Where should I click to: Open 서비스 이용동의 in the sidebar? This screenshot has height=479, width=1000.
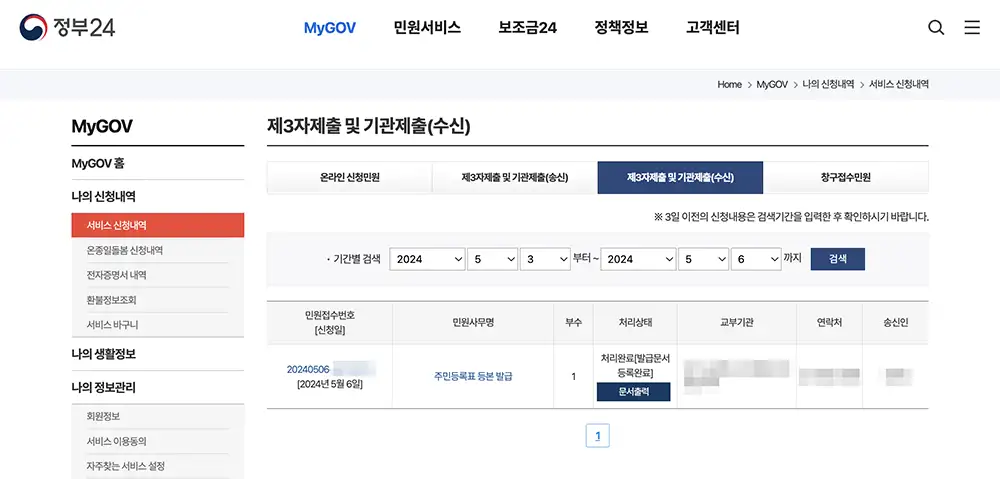(117, 441)
